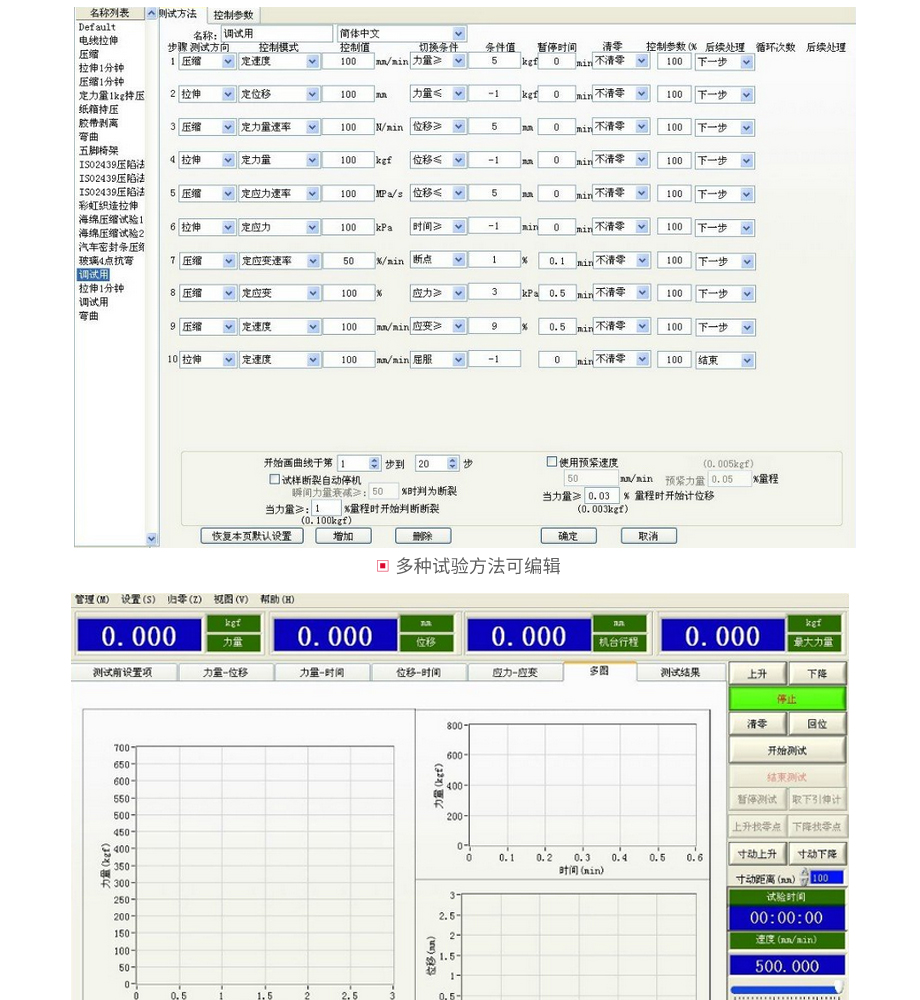
Task: Click the 增加 add step button
Action: (343, 536)
